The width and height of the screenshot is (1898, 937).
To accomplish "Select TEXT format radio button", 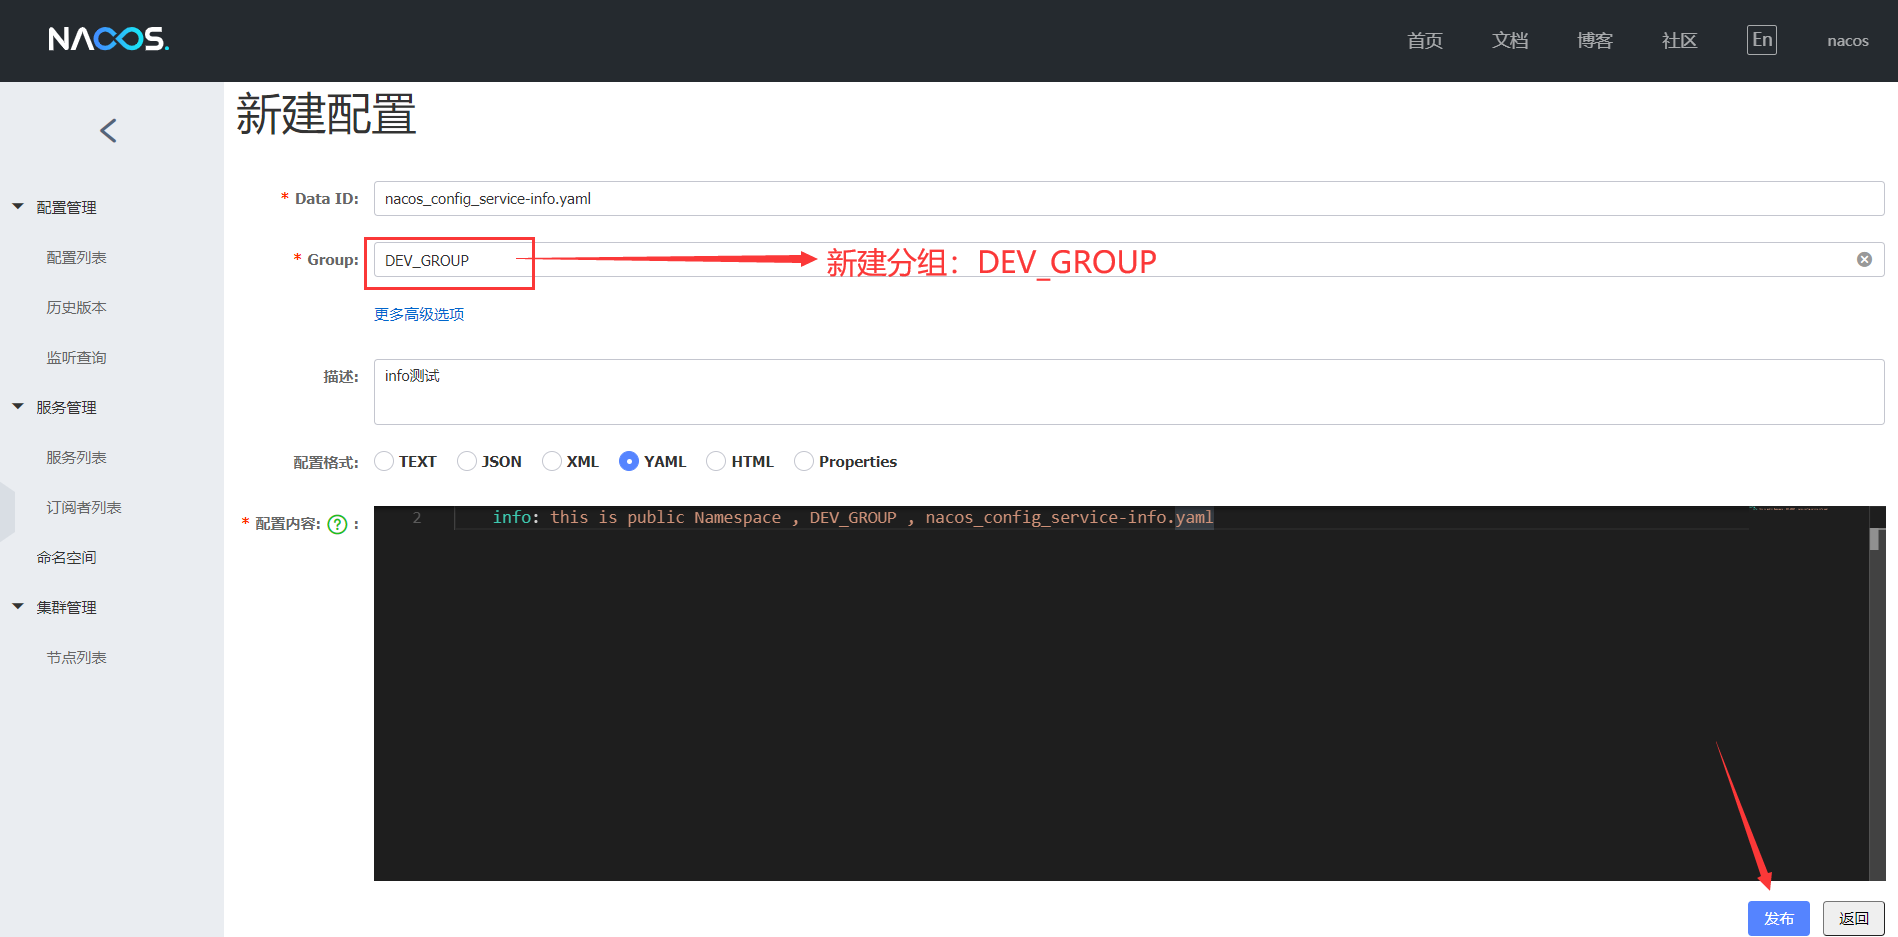I will click(384, 461).
